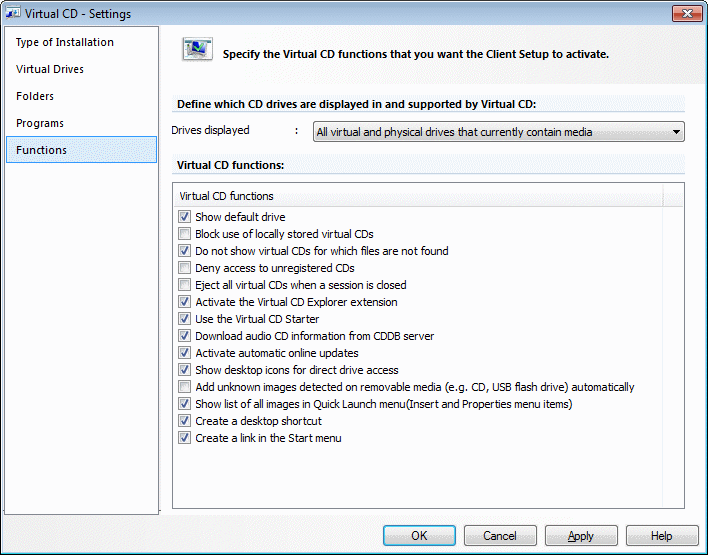
Task: Toggle Create a desktop shortcut checkbox
Action: point(184,421)
